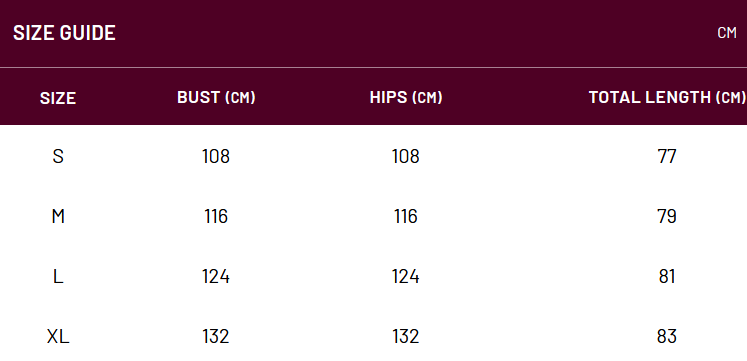The height and width of the screenshot is (361, 747).
Task: Select the L size row label
Action: pos(58,276)
